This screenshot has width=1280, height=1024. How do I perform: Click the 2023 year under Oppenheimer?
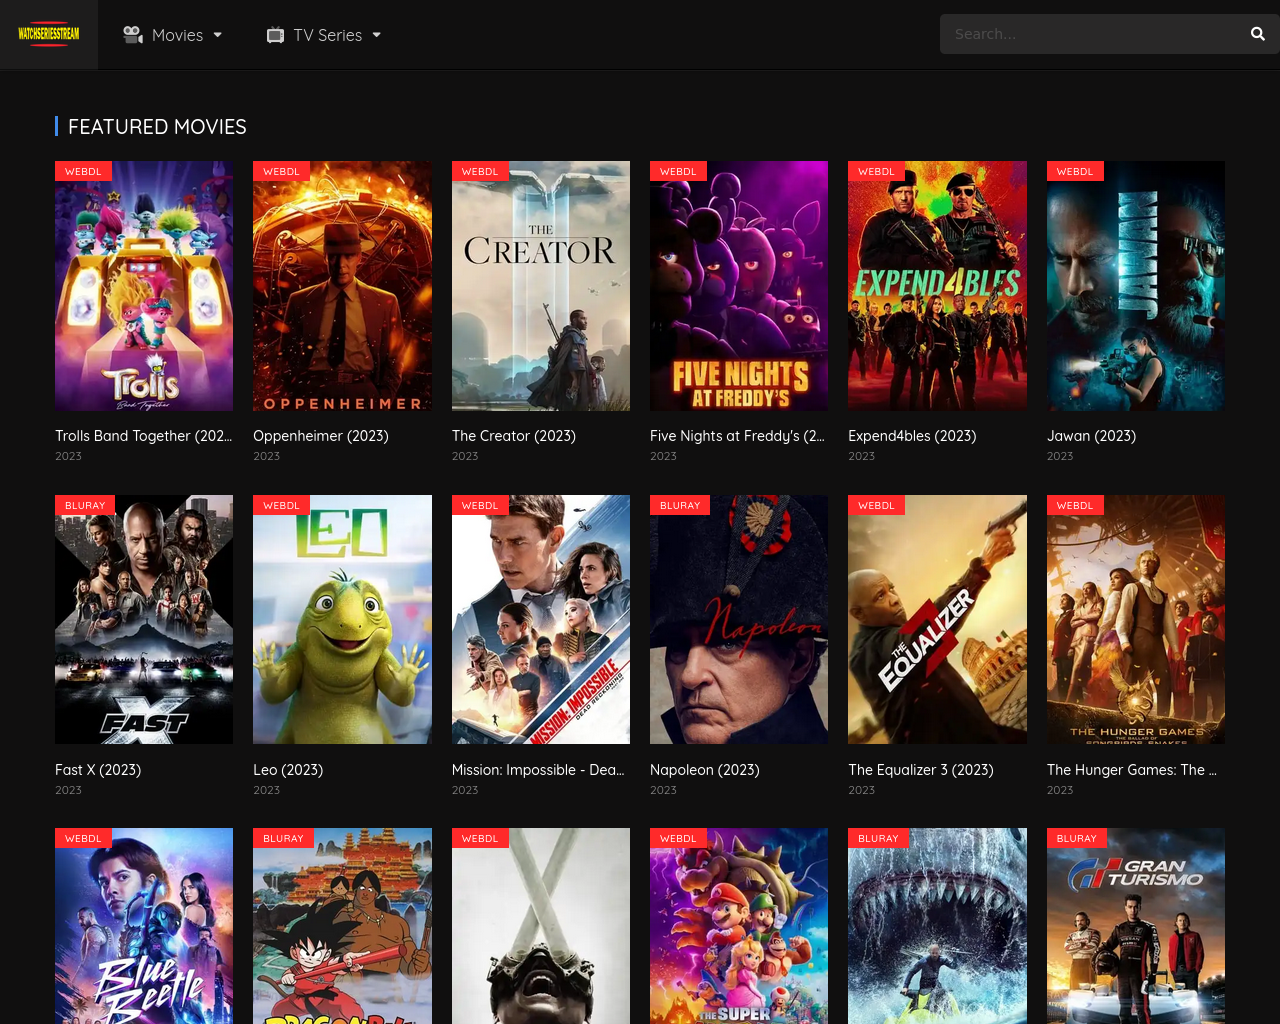point(266,456)
